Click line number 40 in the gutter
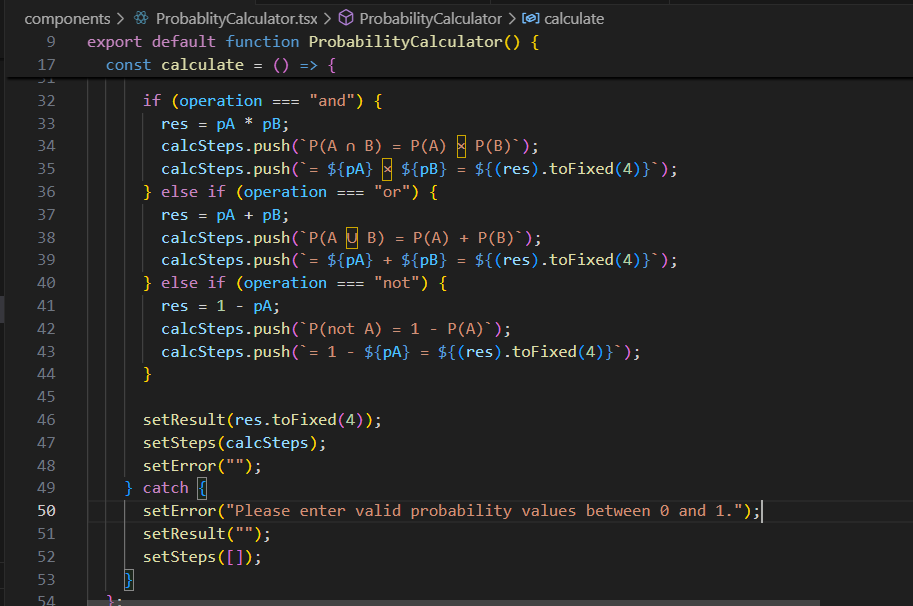Image resolution: width=913 pixels, height=606 pixels. coord(47,282)
